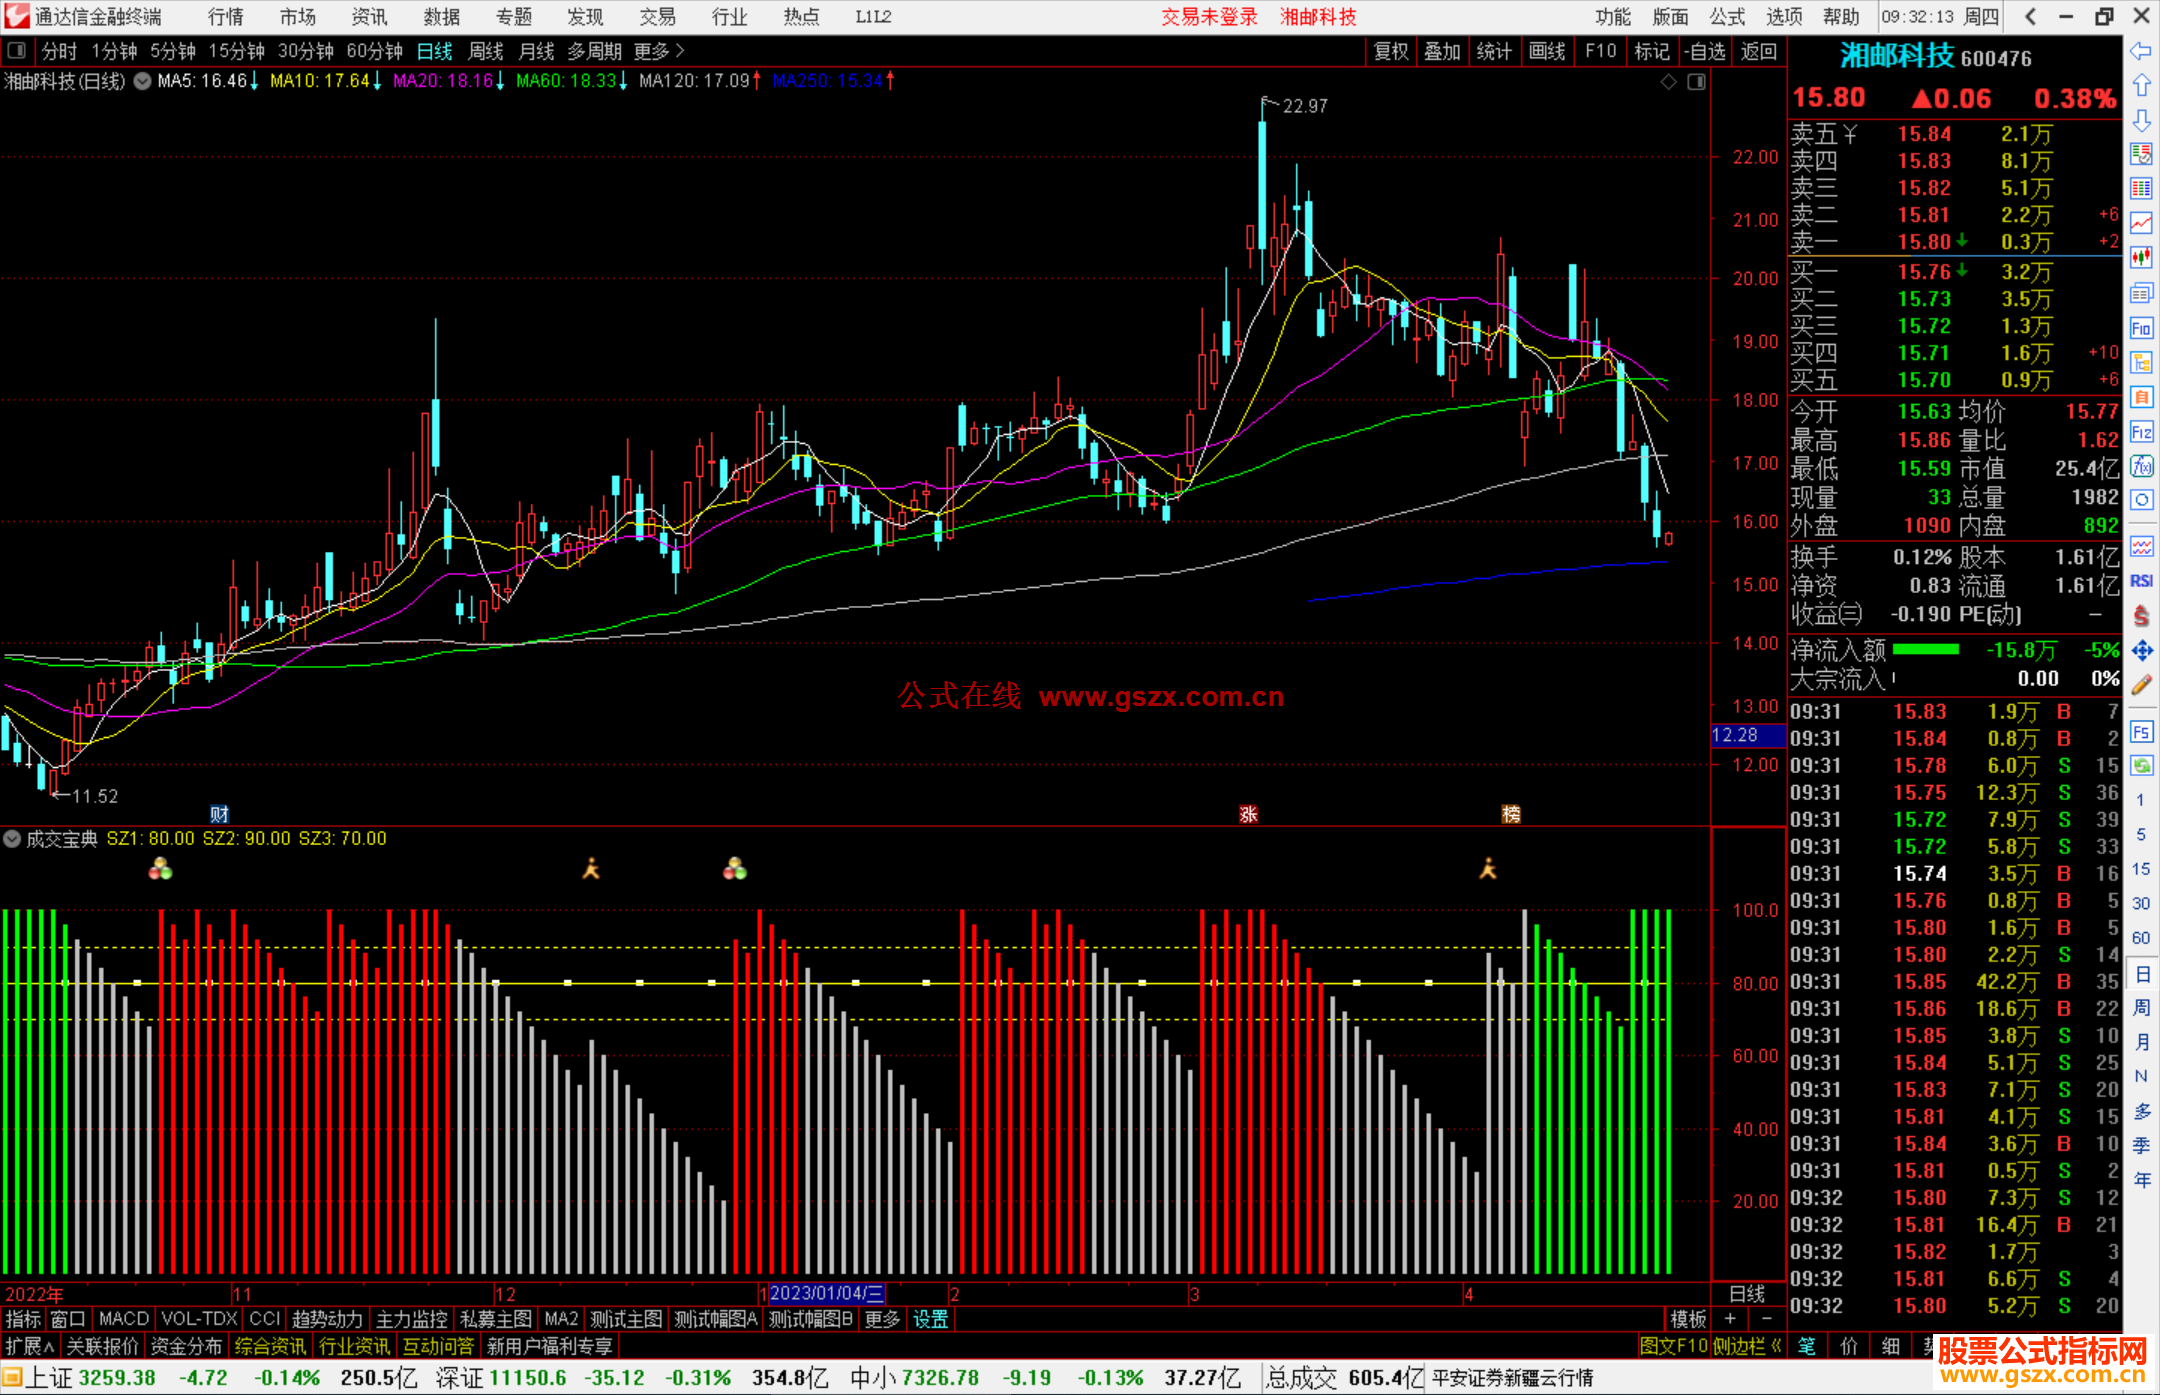Select the pencil drawing tool icon
Image resolution: width=2160 pixels, height=1395 pixels.
point(2141,686)
